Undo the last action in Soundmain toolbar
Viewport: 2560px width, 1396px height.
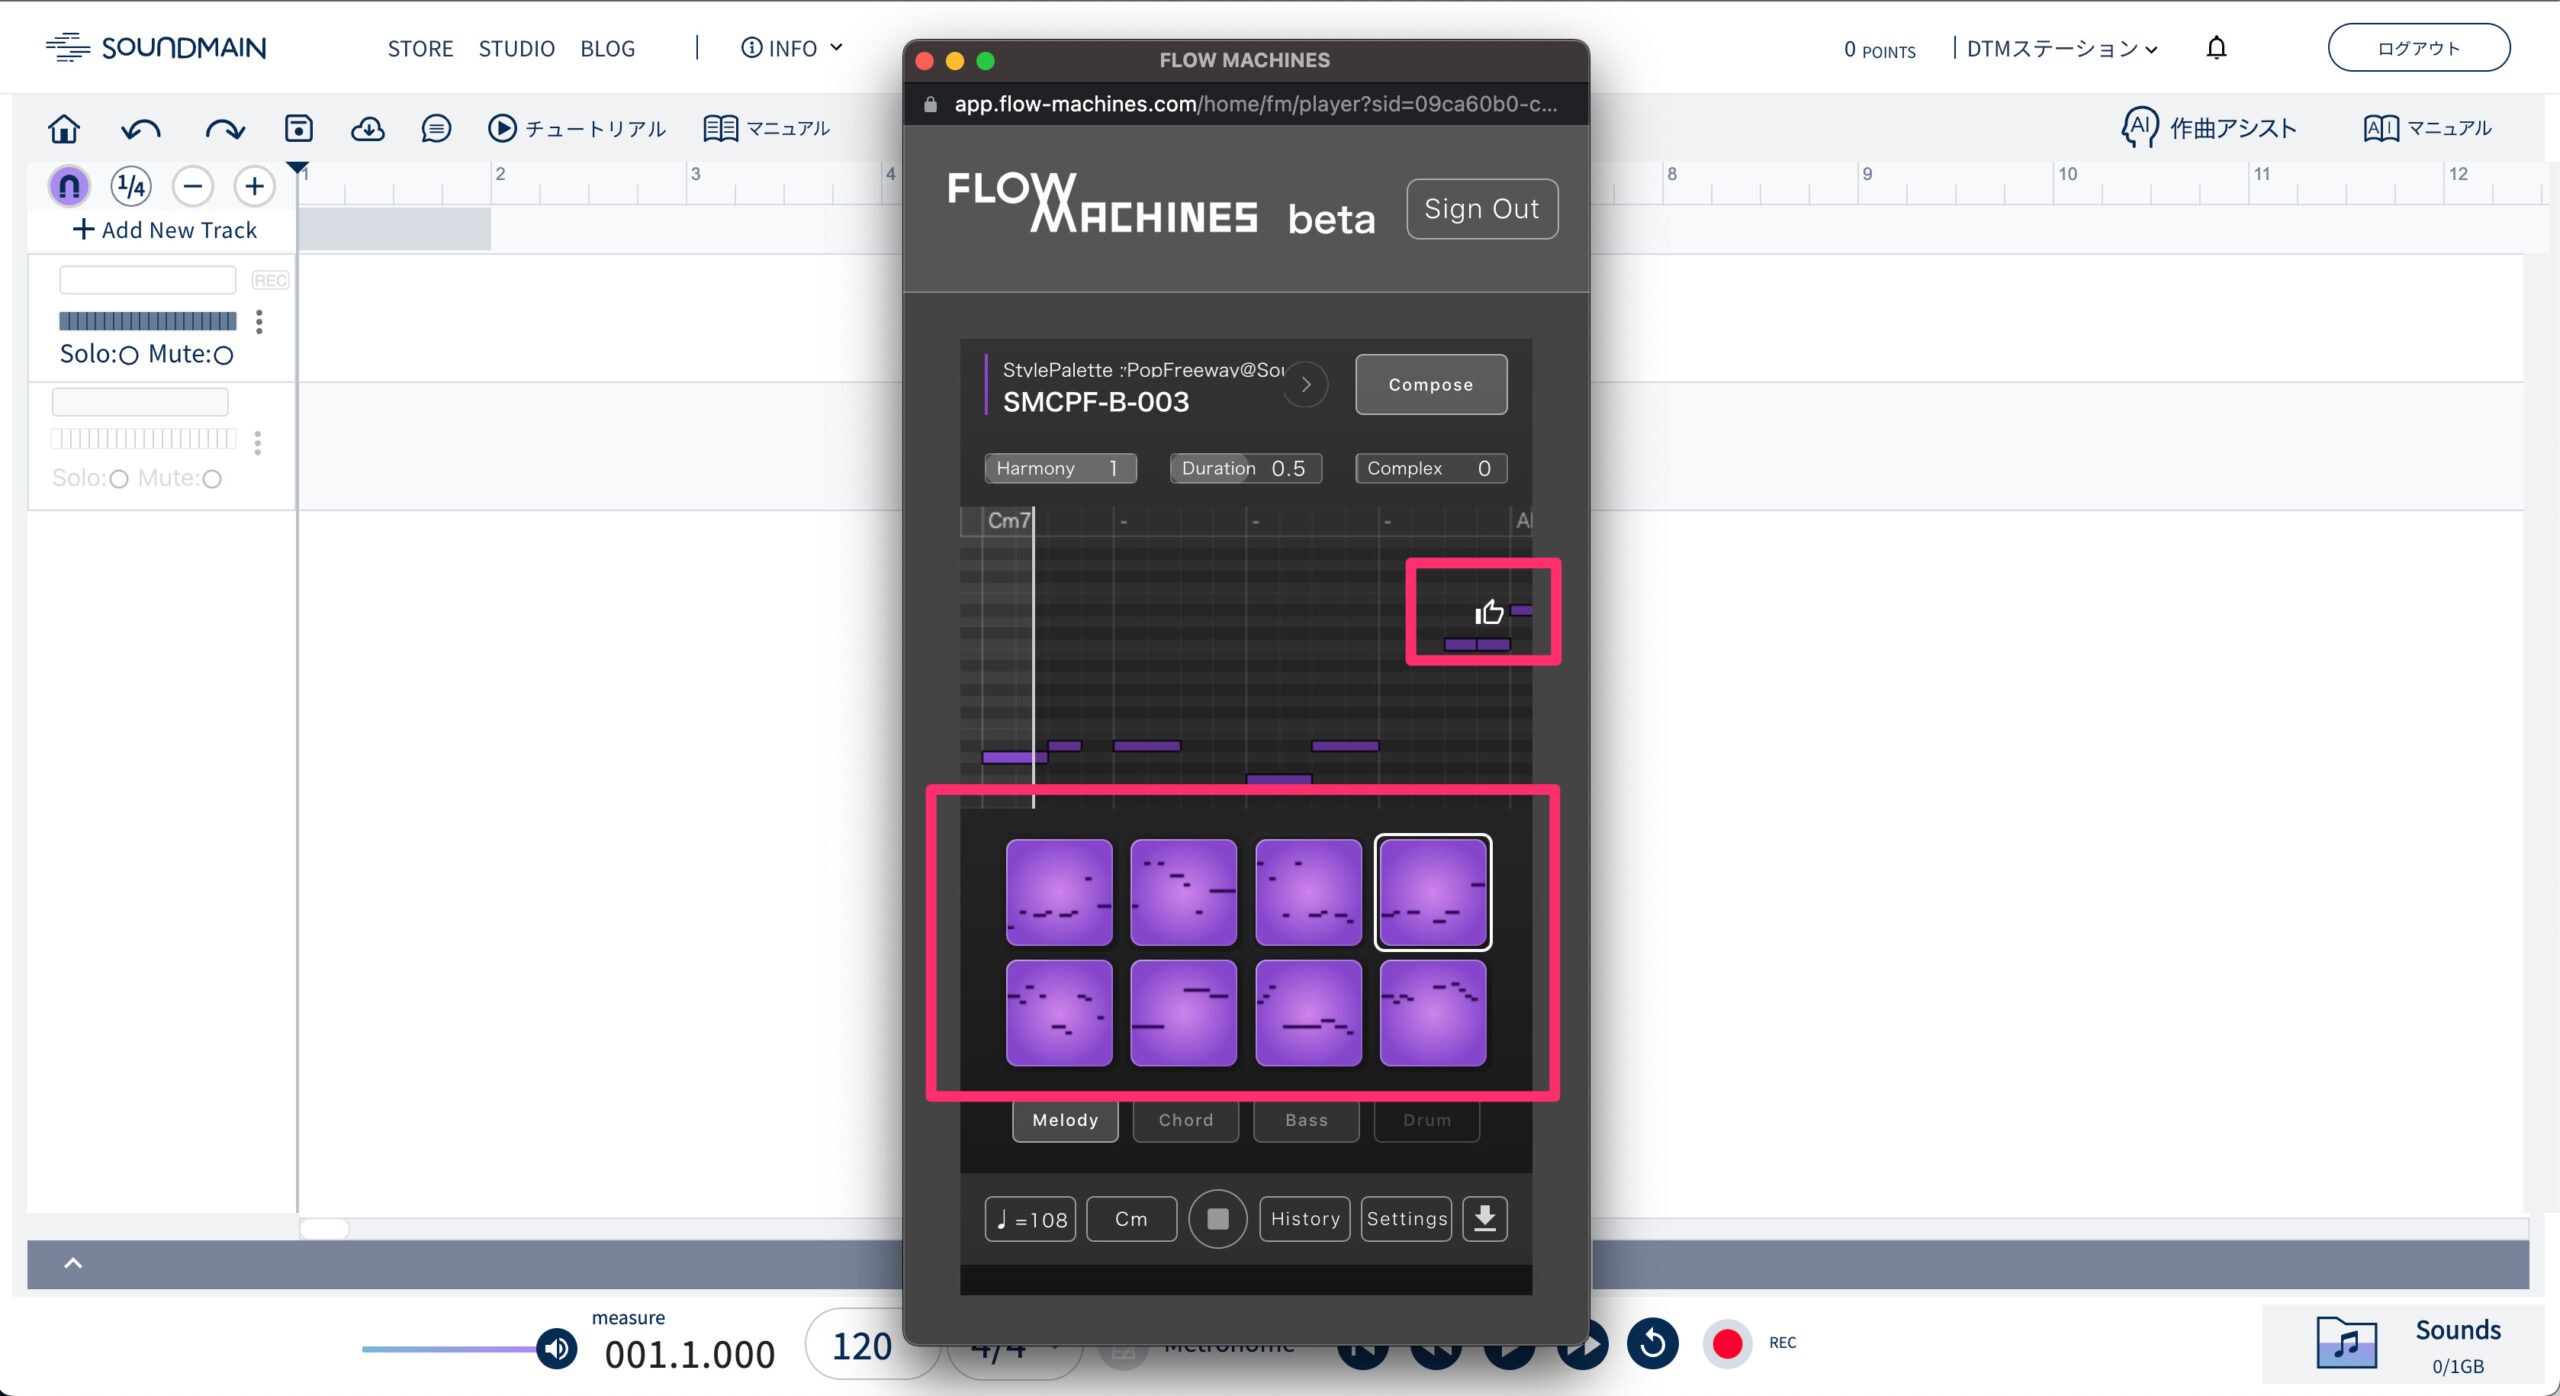click(140, 128)
